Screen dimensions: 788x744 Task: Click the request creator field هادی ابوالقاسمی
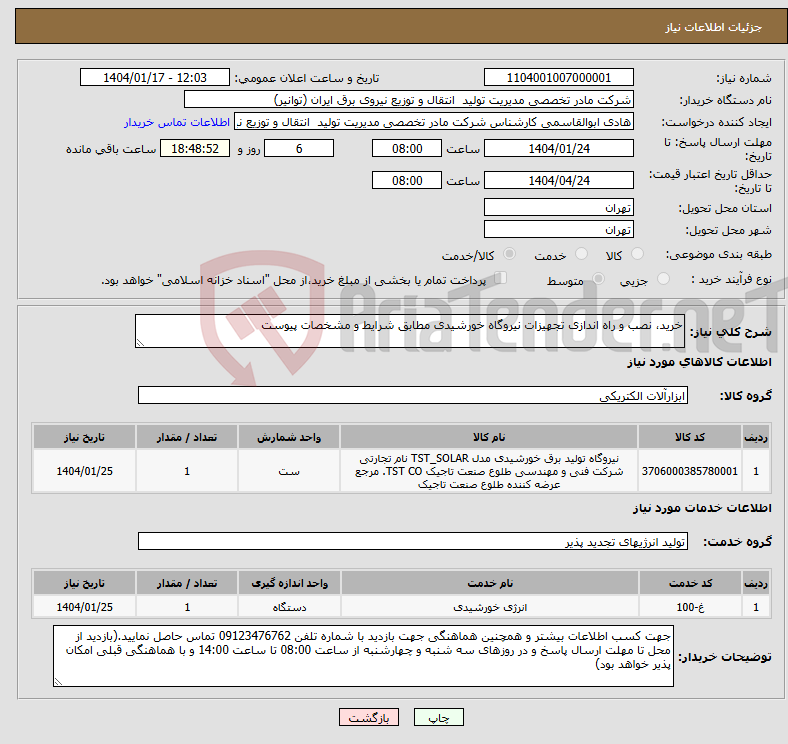click(x=434, y=122)
